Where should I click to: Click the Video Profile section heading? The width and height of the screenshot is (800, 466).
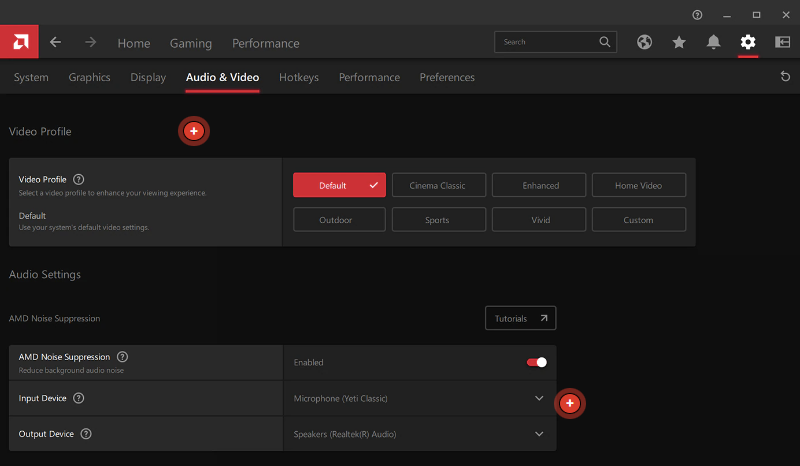pyautogui.click(x=40, y=132)
